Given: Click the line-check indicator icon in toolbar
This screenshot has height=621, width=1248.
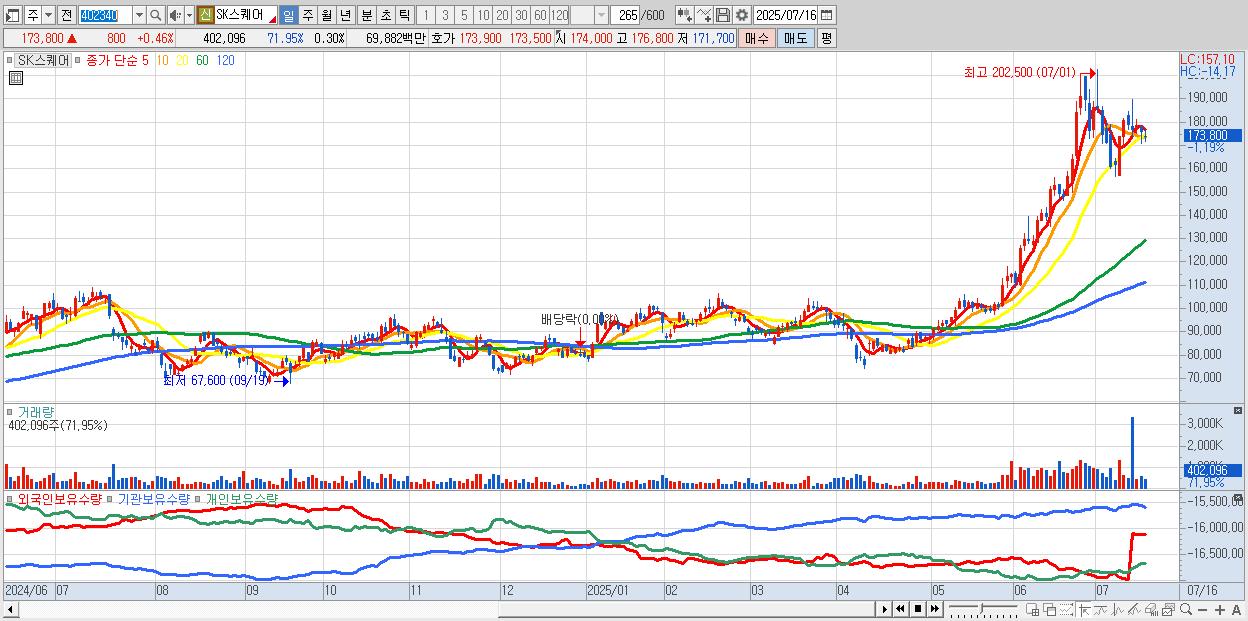Looking at the screenshot, I should point(704,15).
